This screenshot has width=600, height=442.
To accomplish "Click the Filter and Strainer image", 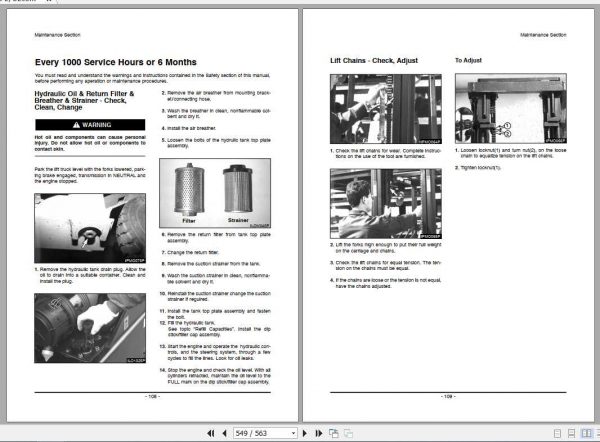I will (215, 193).
